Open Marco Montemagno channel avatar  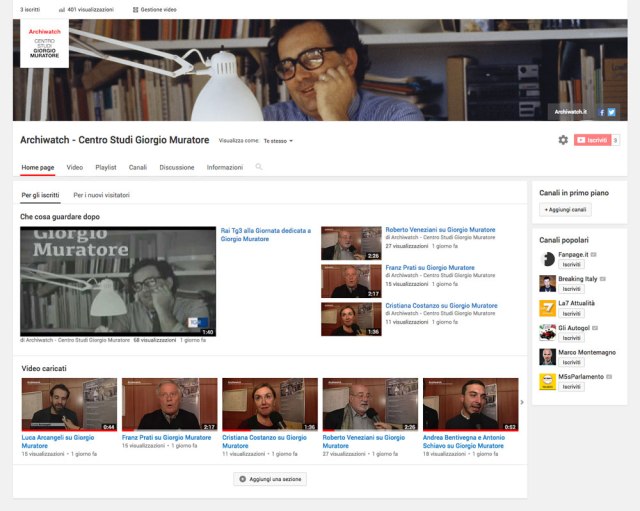[x=547, y=357]
